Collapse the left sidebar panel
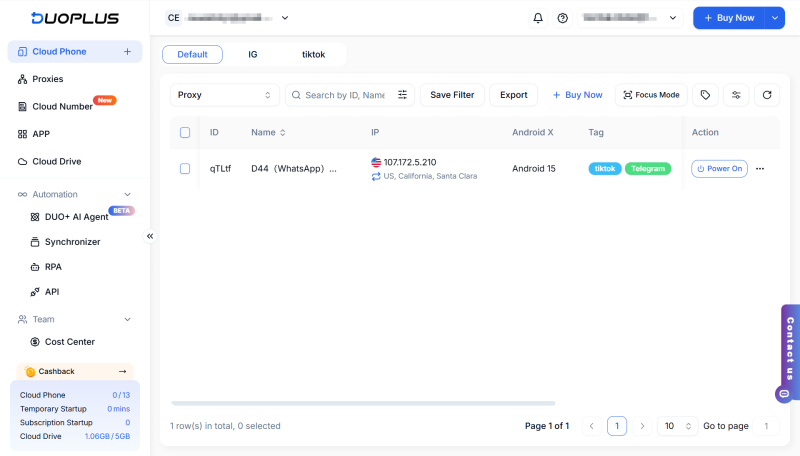 (x=150, y=236)
